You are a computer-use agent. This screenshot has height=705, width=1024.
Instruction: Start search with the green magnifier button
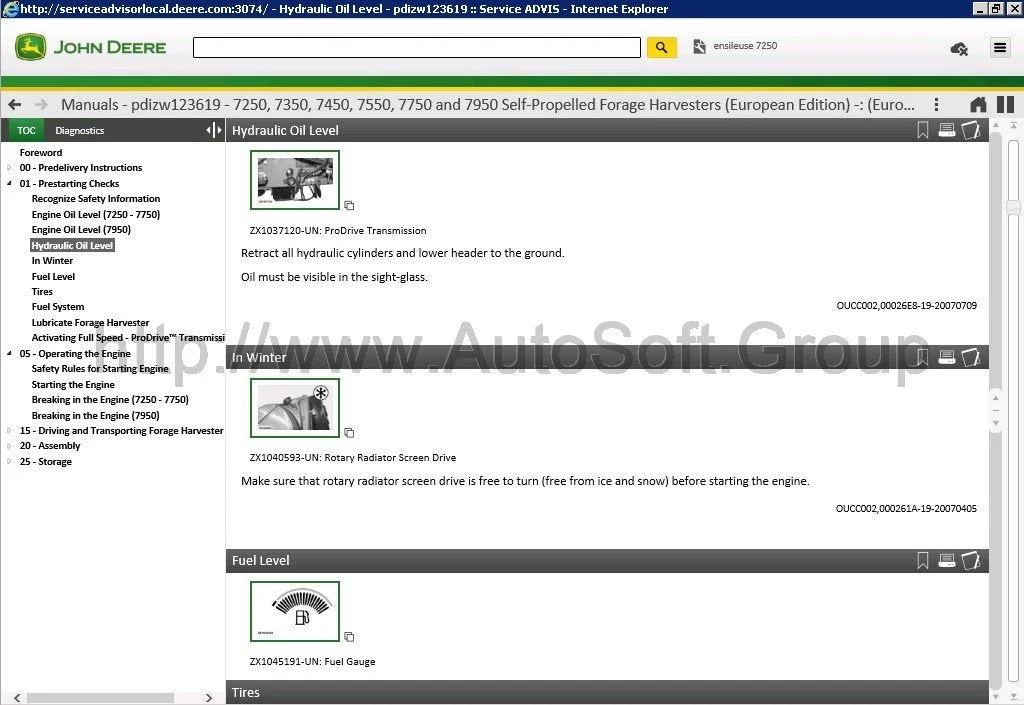click(660, 46)
